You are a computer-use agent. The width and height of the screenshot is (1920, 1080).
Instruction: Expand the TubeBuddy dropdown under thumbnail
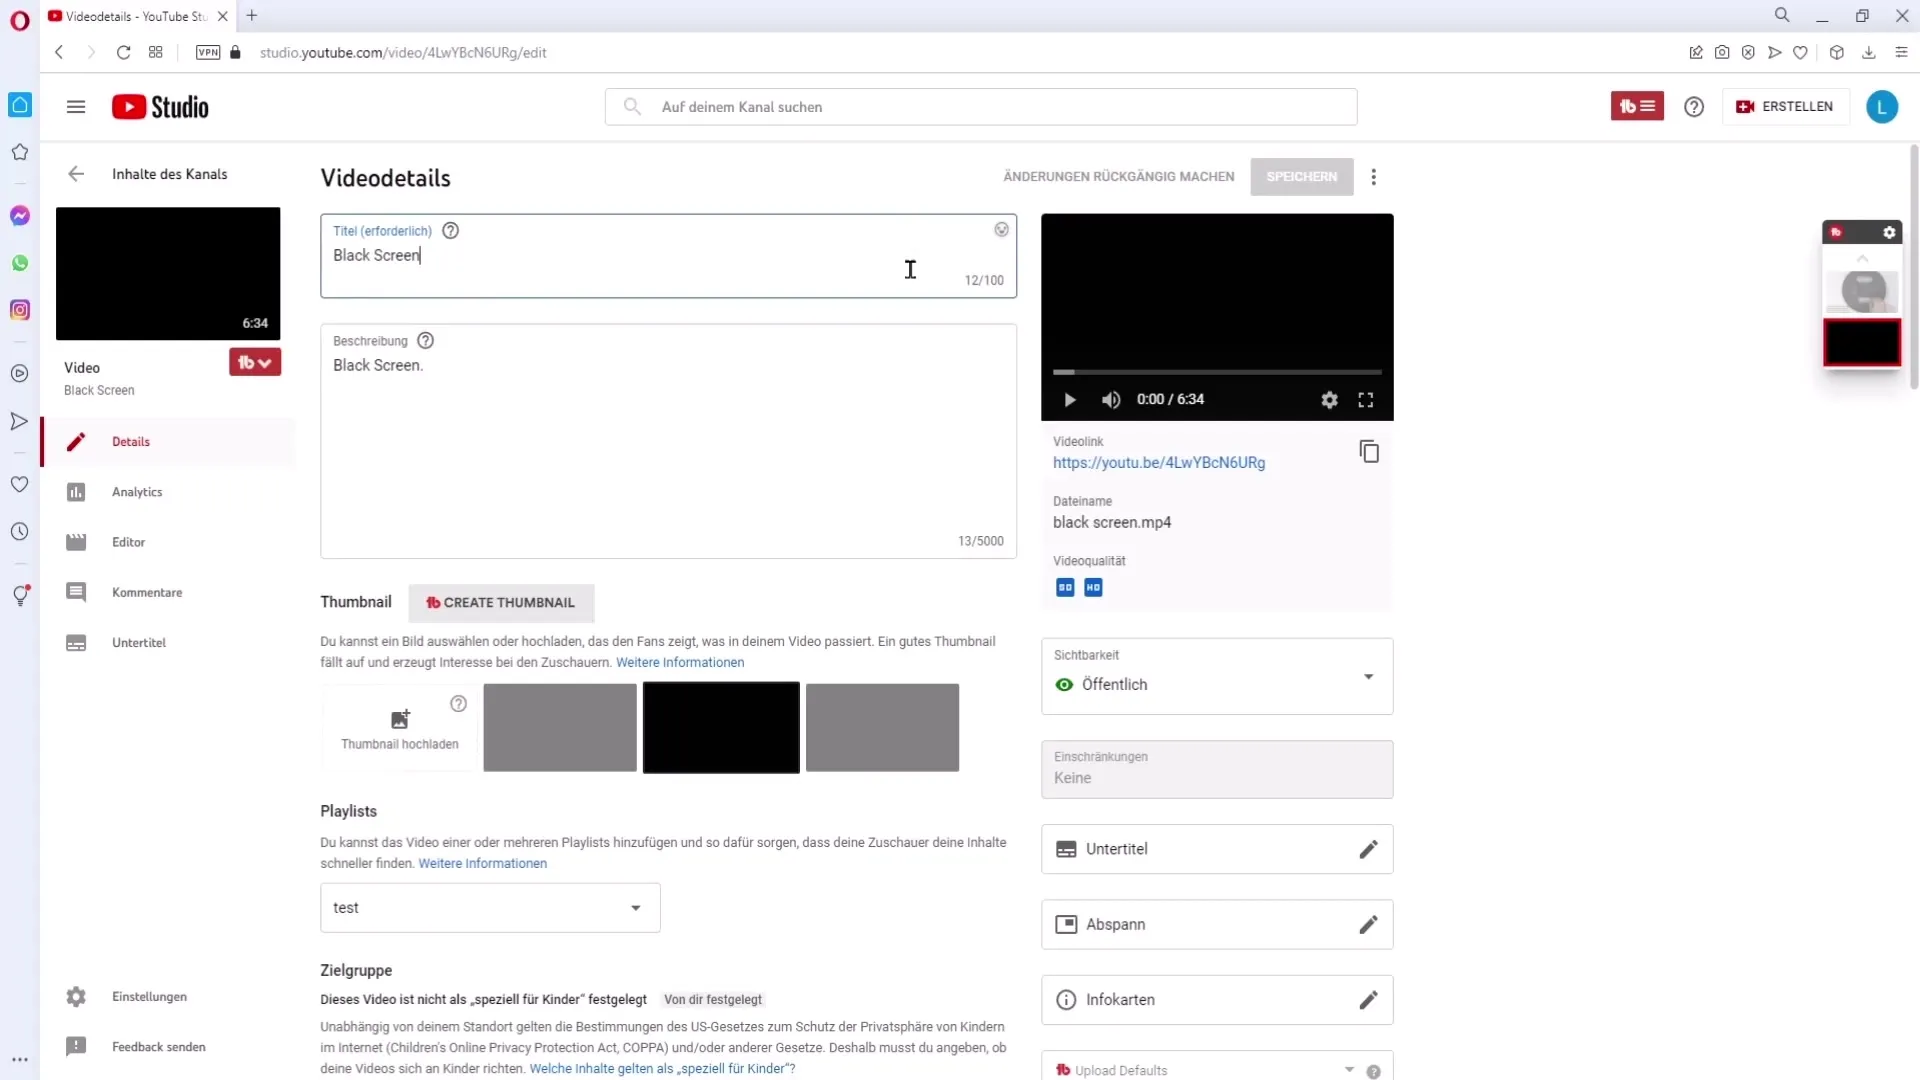[255, 363]
